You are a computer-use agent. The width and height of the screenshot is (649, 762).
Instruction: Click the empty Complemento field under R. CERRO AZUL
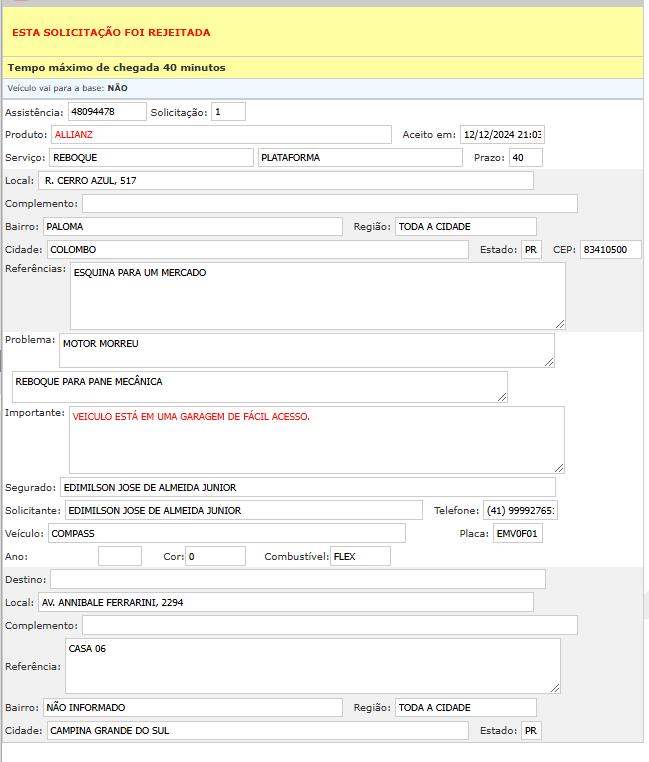[330, 204]
